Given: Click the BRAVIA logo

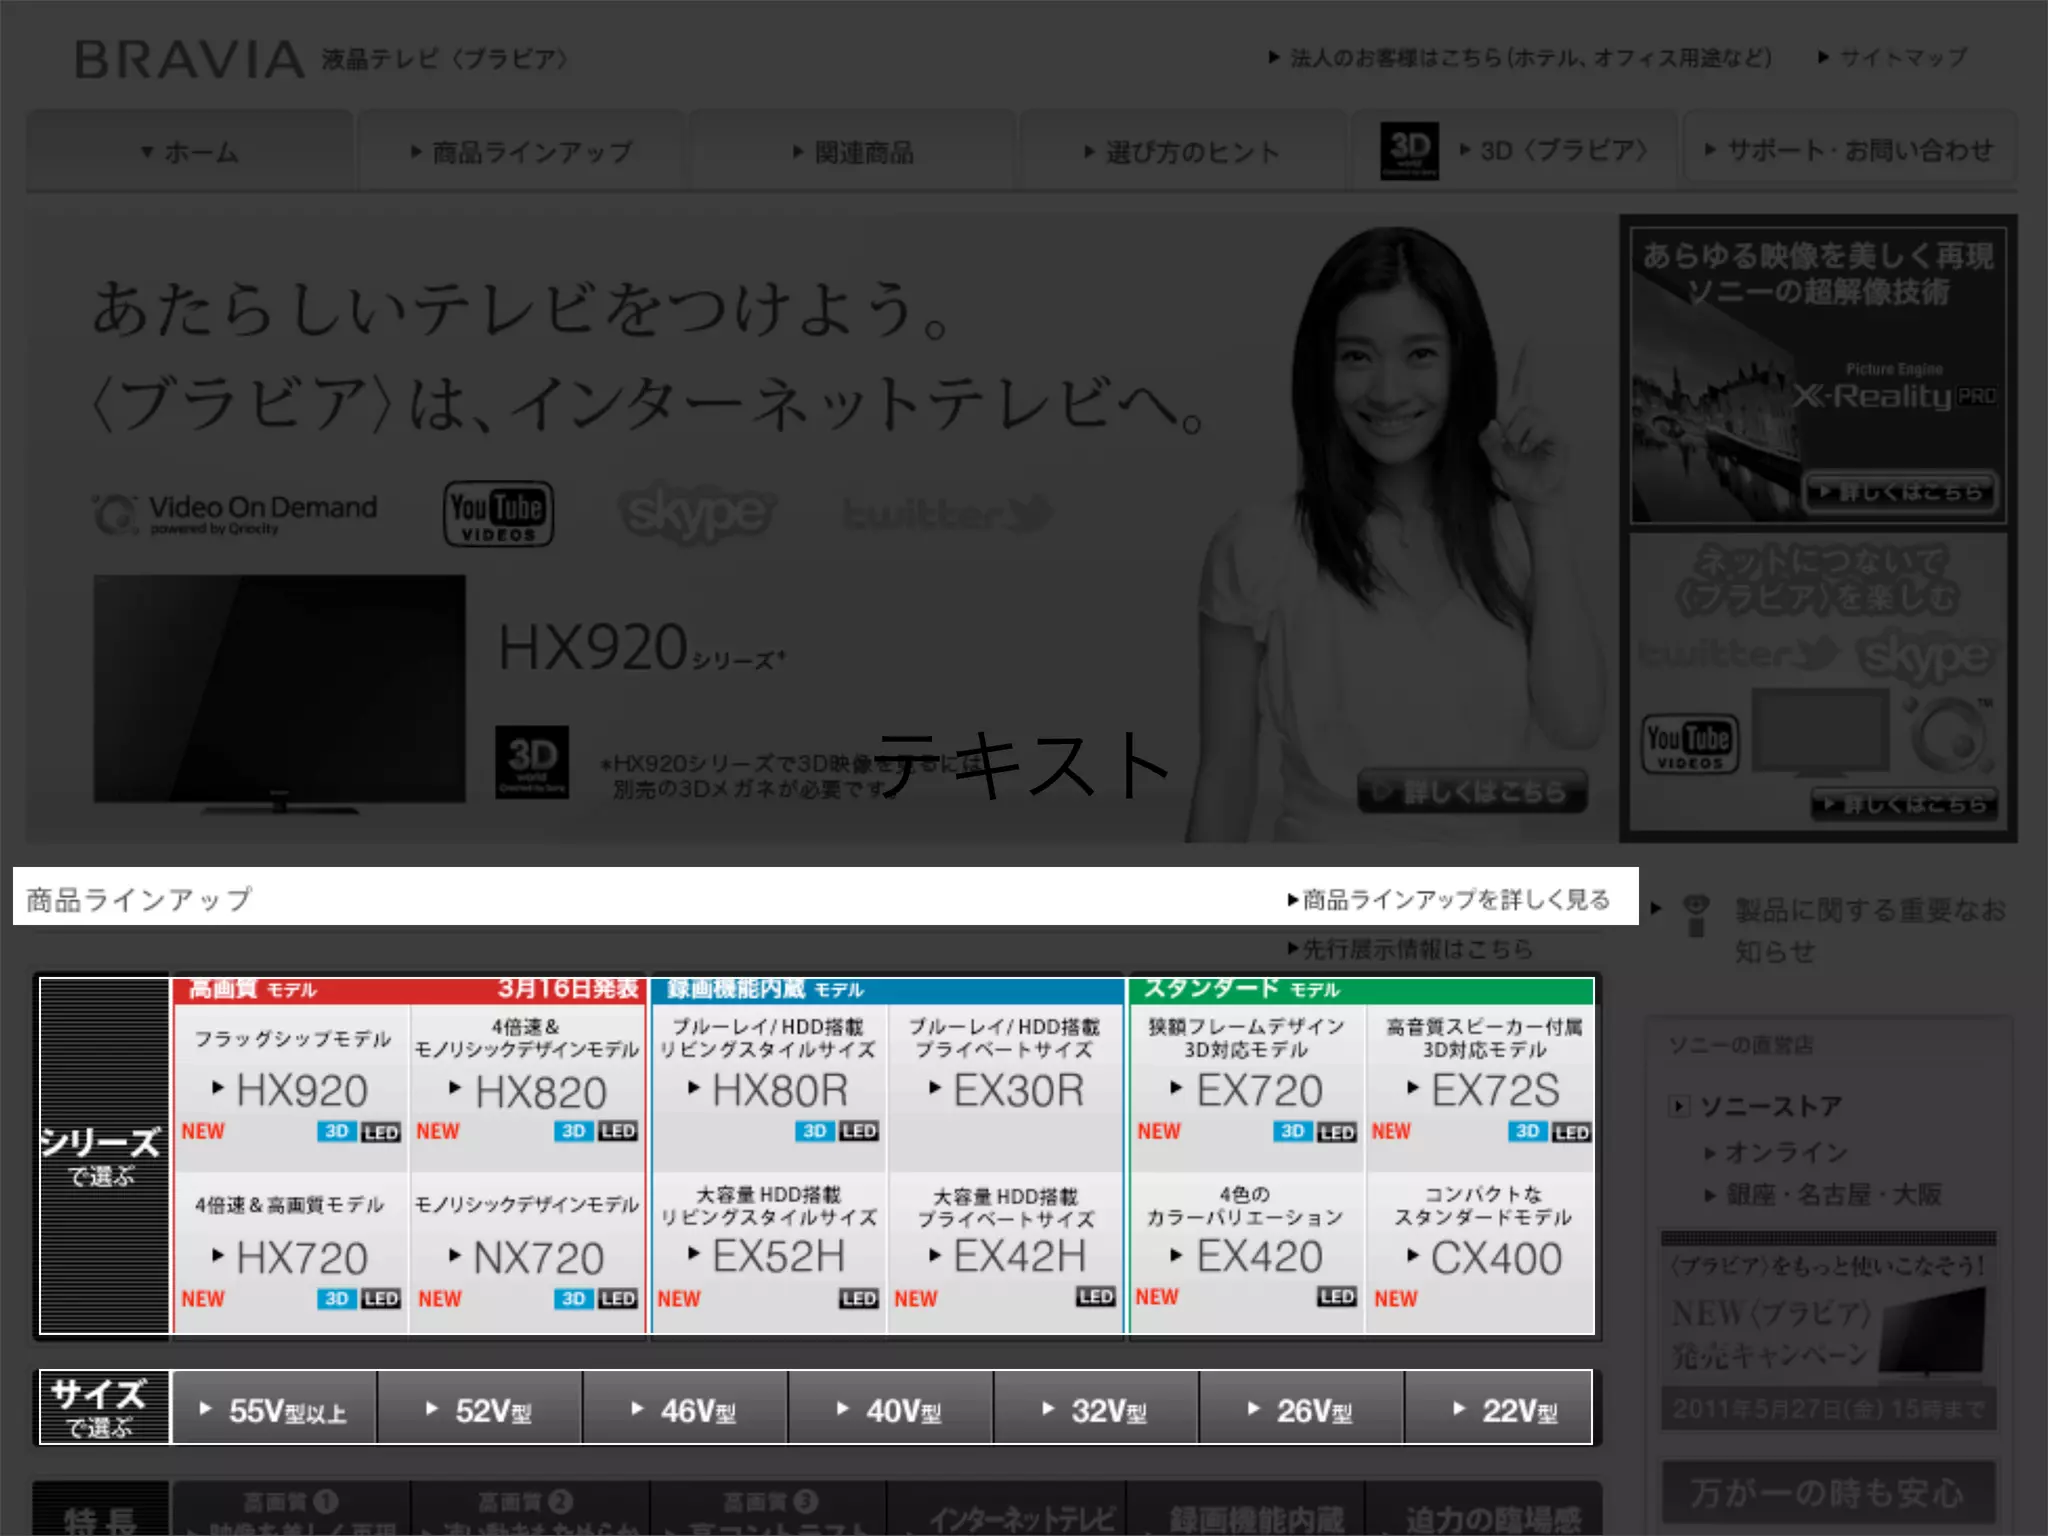Looking at the screenshot, I should click(x=190, y=60).
